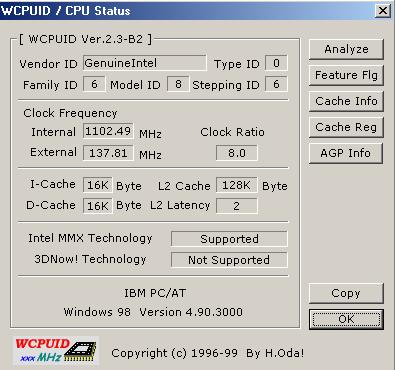The image size is (395, 370).
Task: Click the 'Windows 98 Version 4.90.3000' text
Action: [153, 312]
